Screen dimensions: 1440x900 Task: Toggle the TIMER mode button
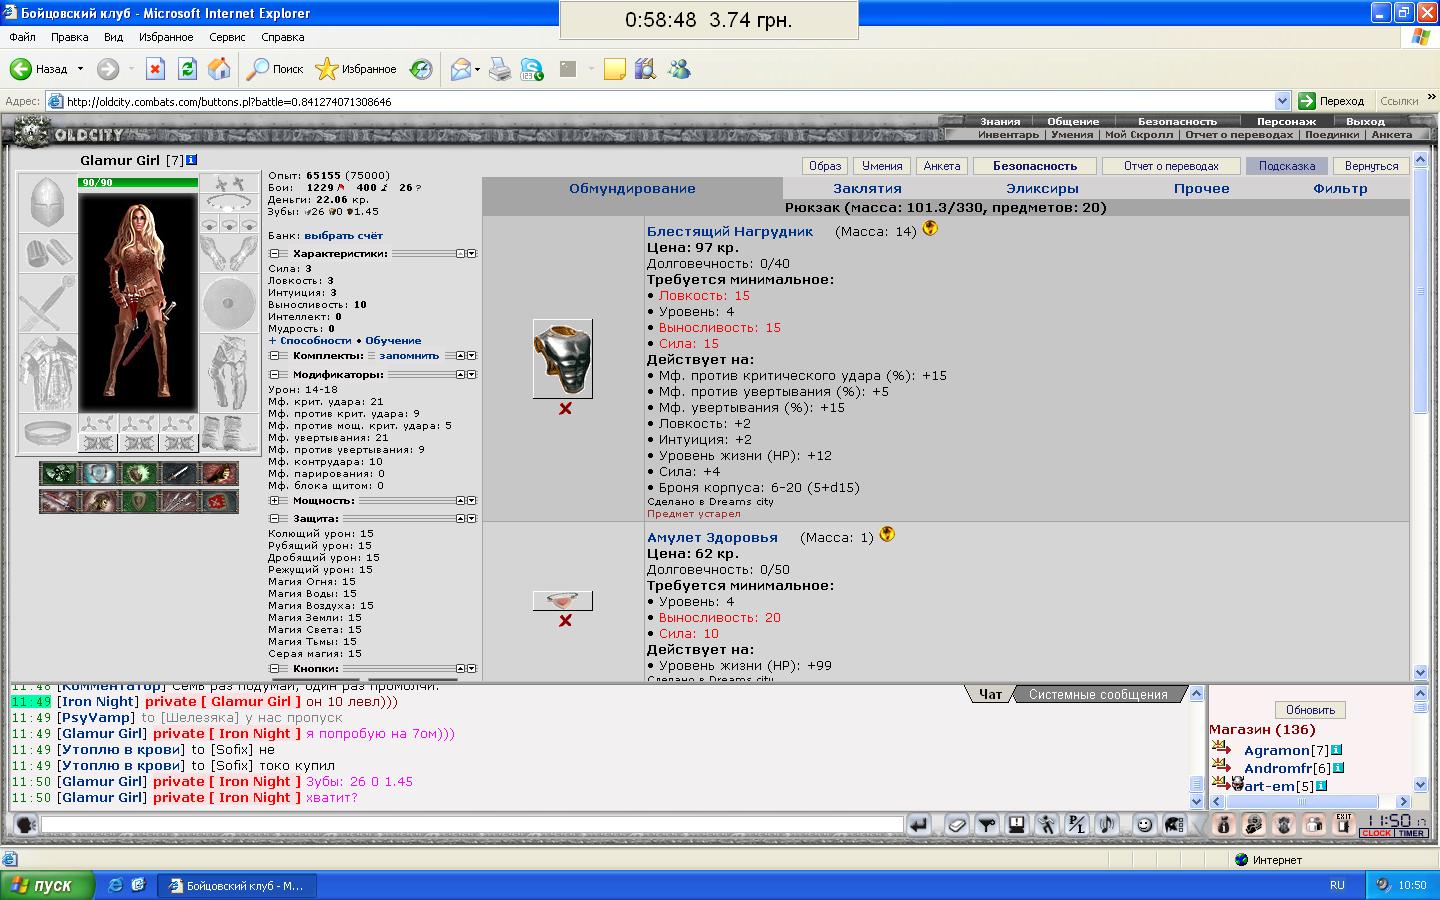1410,834
